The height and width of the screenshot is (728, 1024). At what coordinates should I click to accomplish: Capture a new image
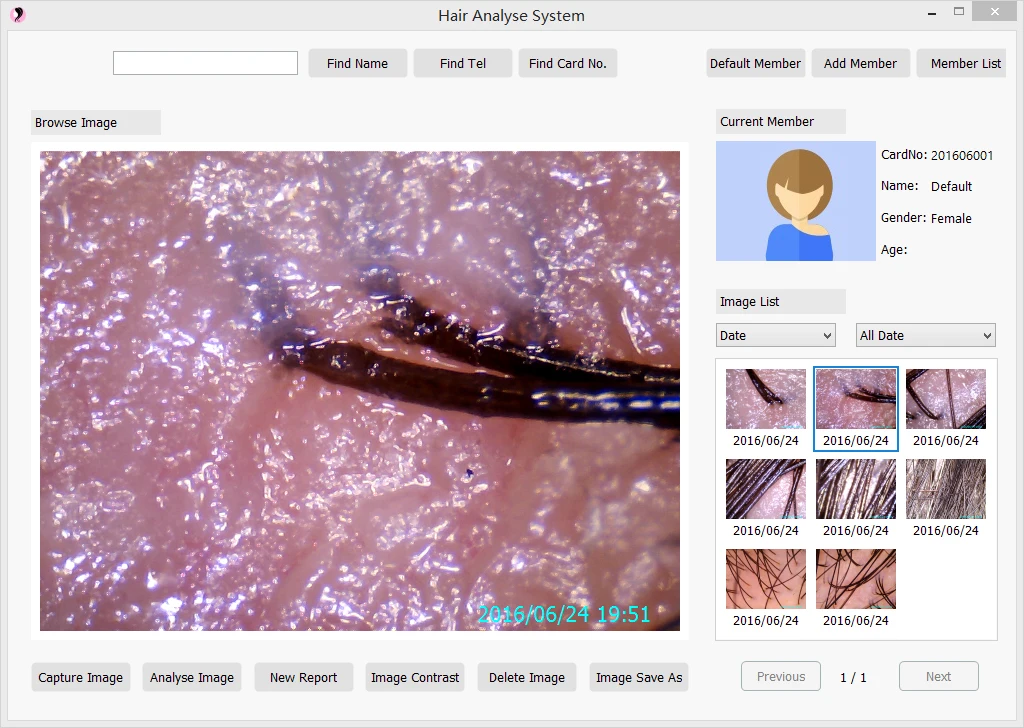(80, 677)
